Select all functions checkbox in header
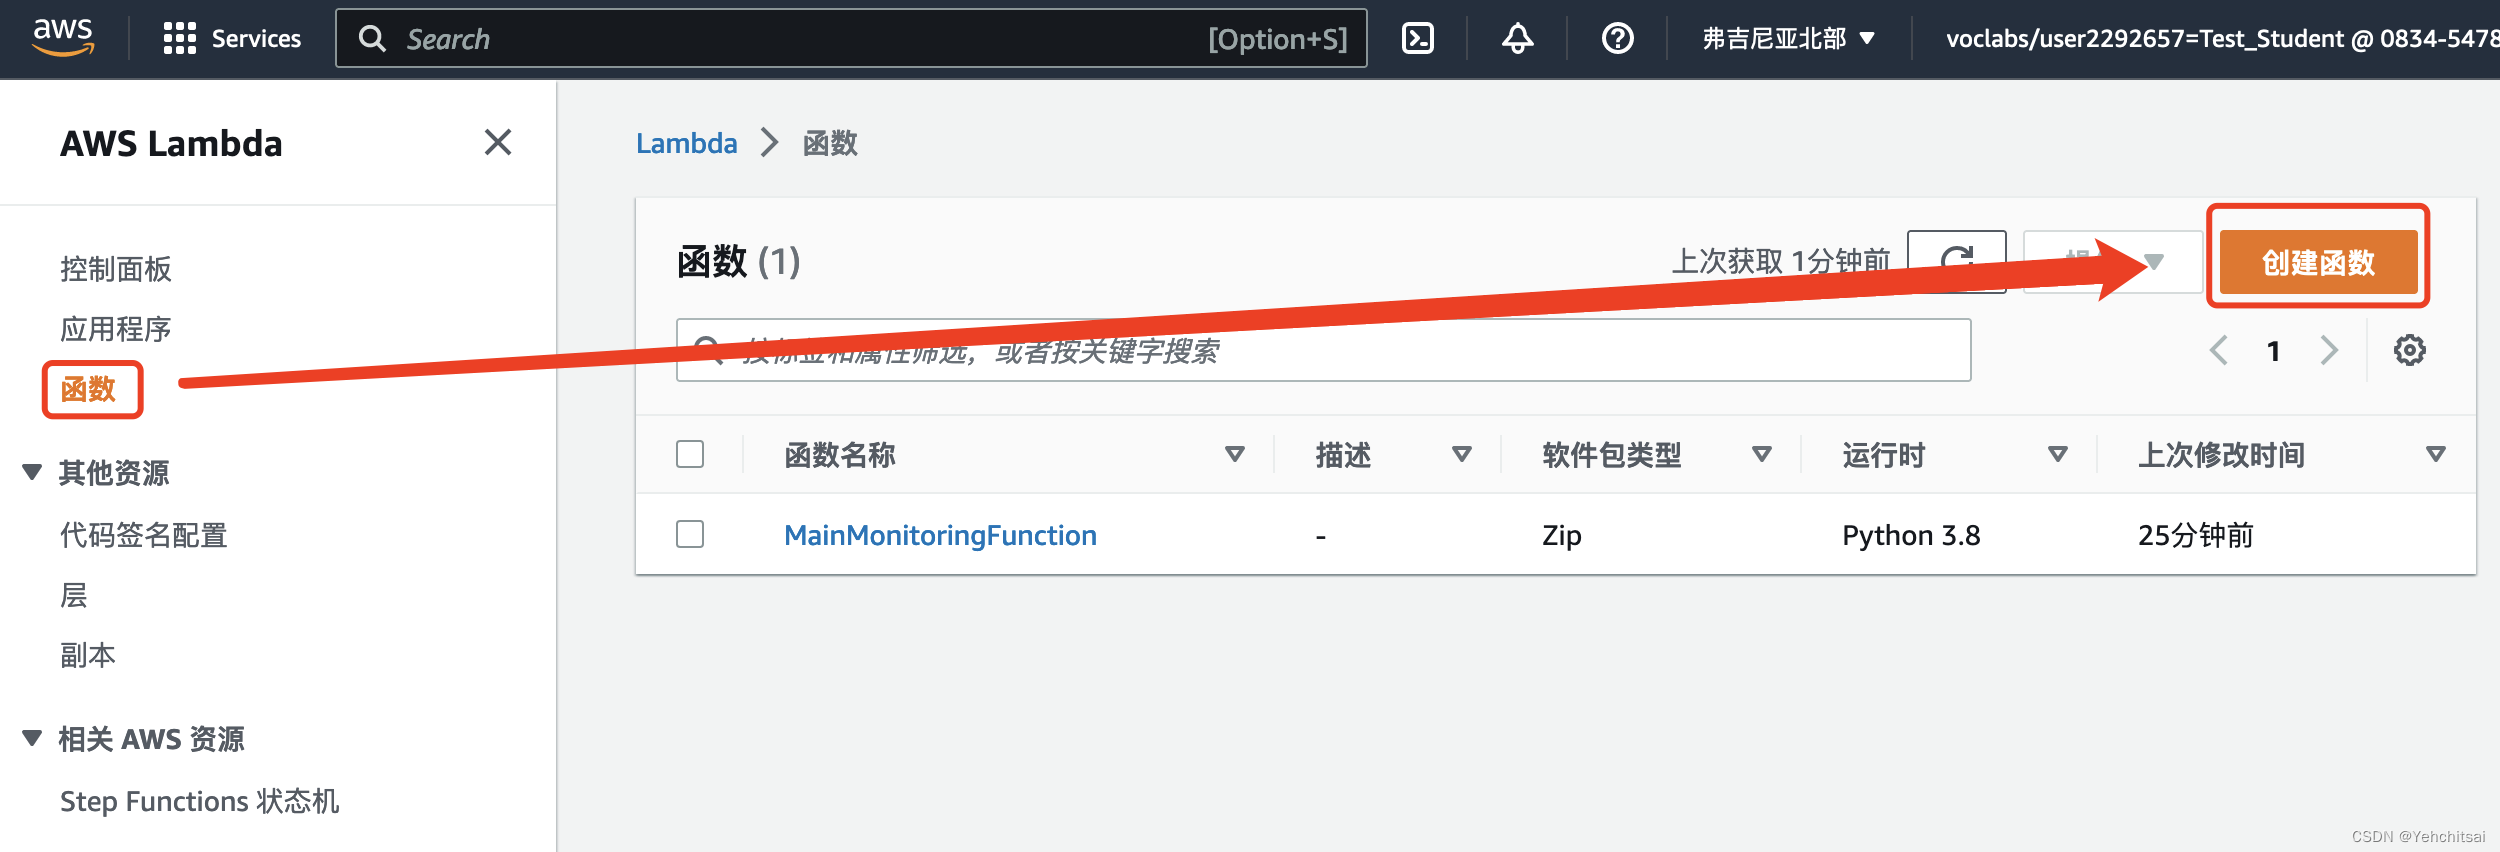The height and width of the screenshot is (852, 2500). tap(690, 454)
